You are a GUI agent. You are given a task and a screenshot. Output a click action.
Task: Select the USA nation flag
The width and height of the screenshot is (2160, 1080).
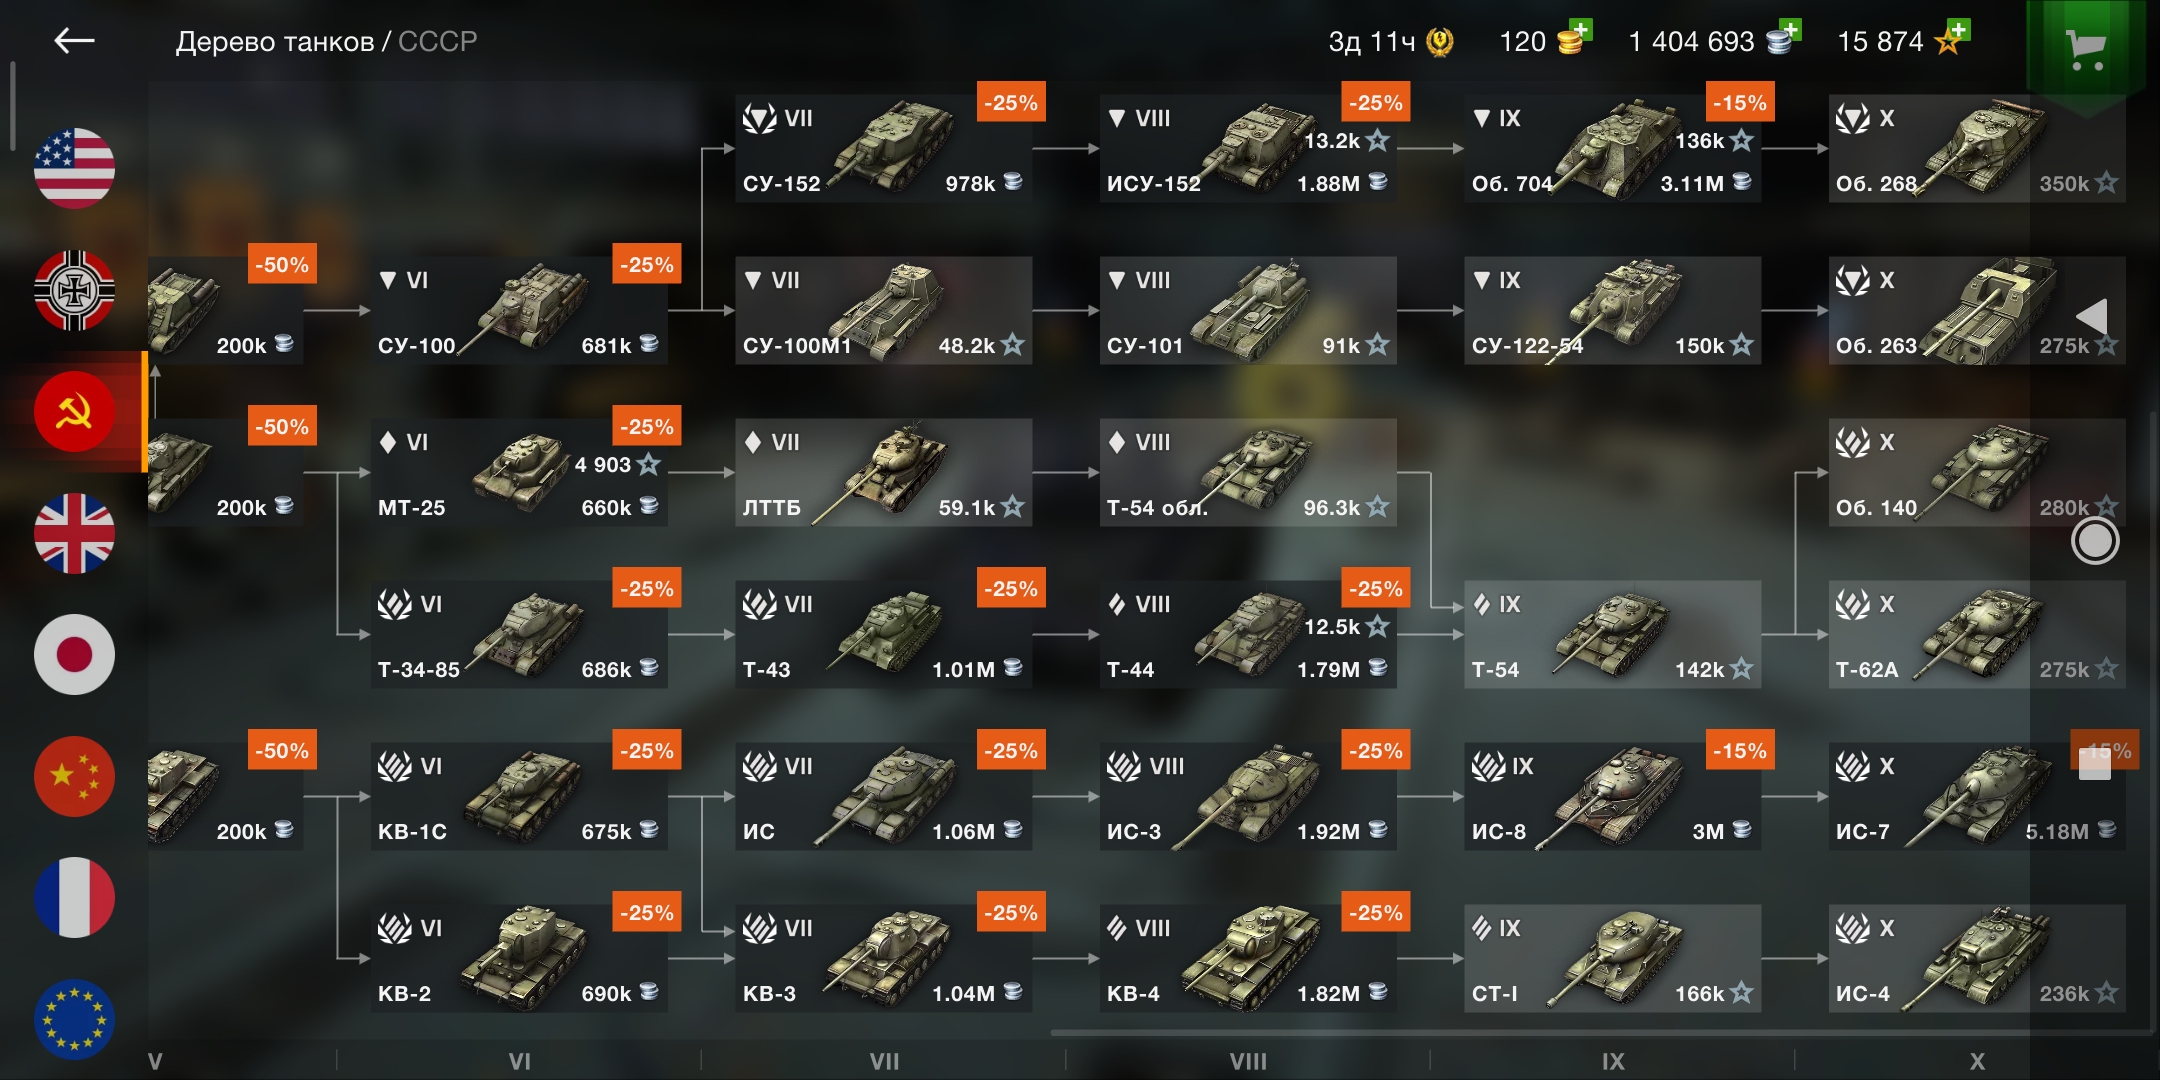[74, 168]
